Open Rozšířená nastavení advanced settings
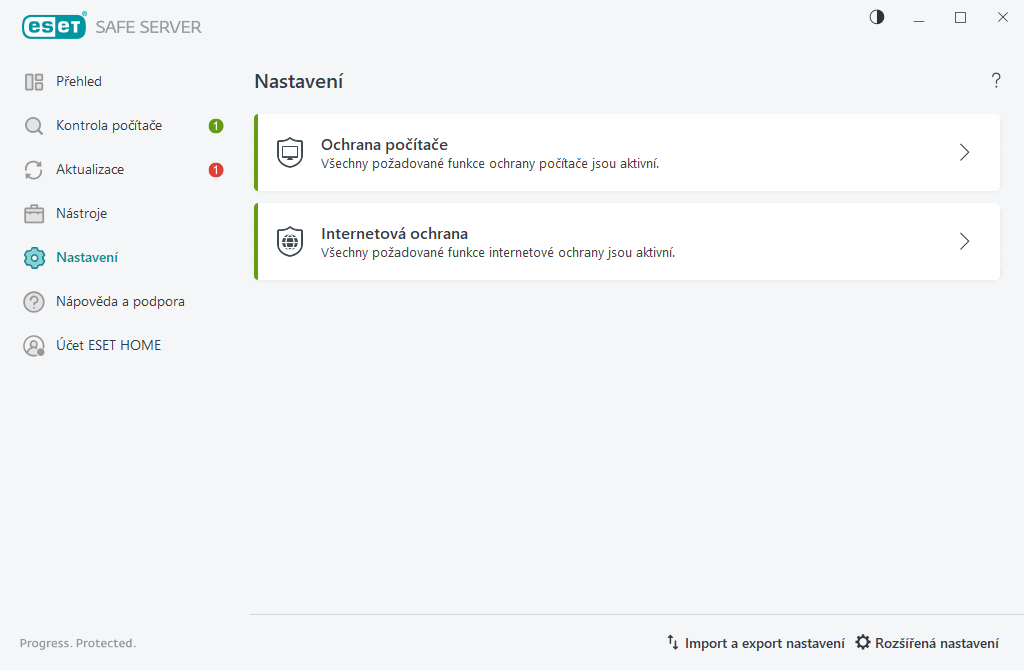 point(927,643)
